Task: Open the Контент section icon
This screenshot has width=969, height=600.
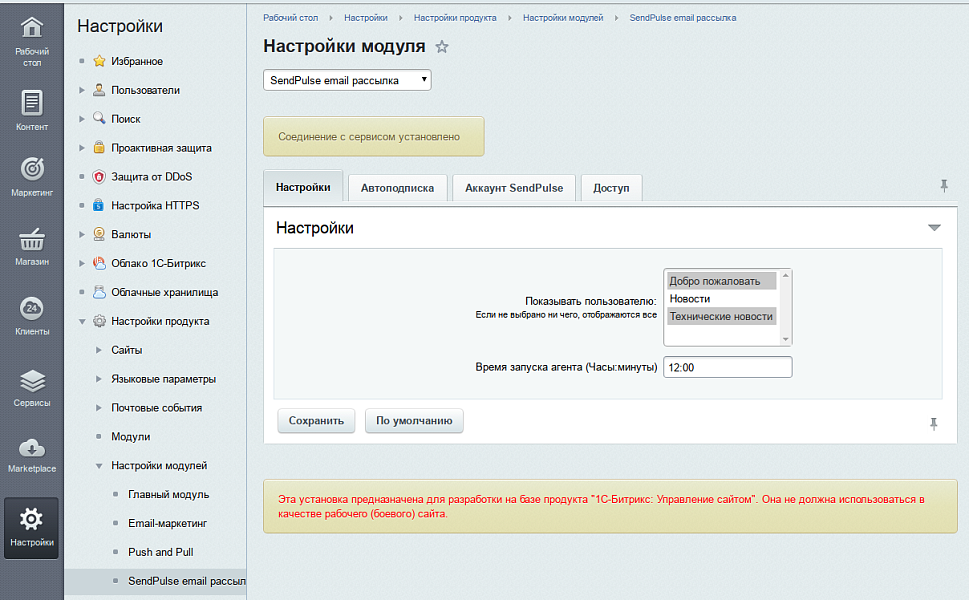Action: click(32, 103)
